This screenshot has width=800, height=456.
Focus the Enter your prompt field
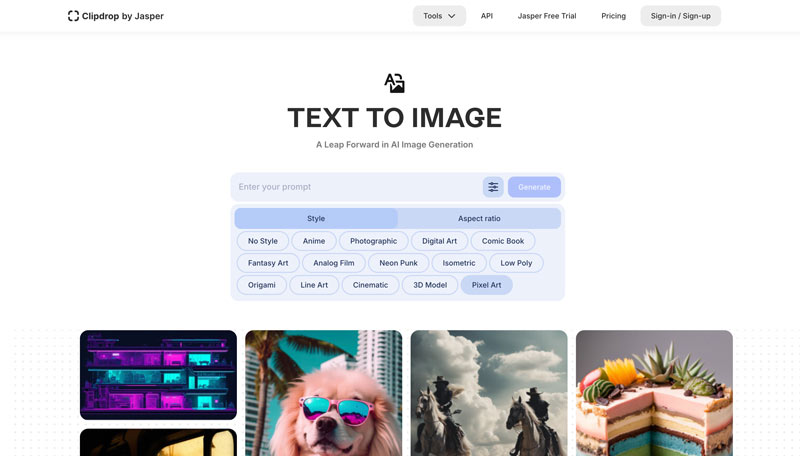pyautogui.click(x=355, y=187)
